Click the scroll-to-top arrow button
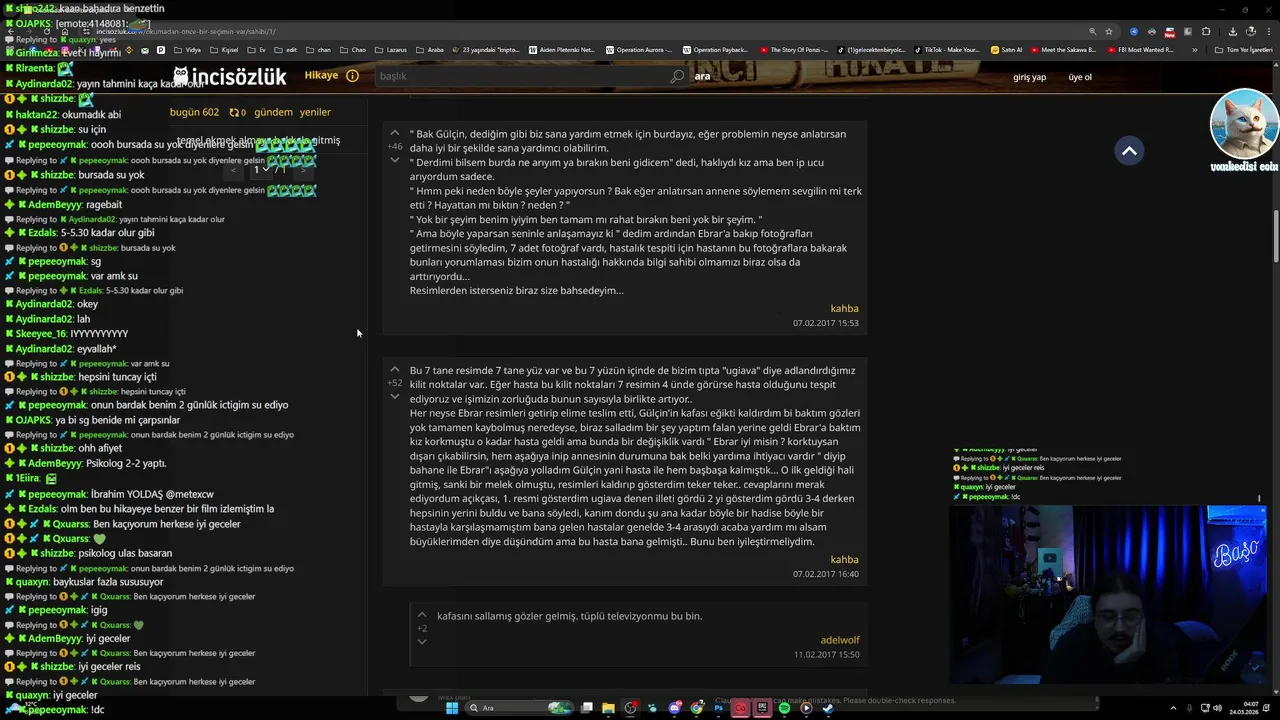 point(1129,151)
